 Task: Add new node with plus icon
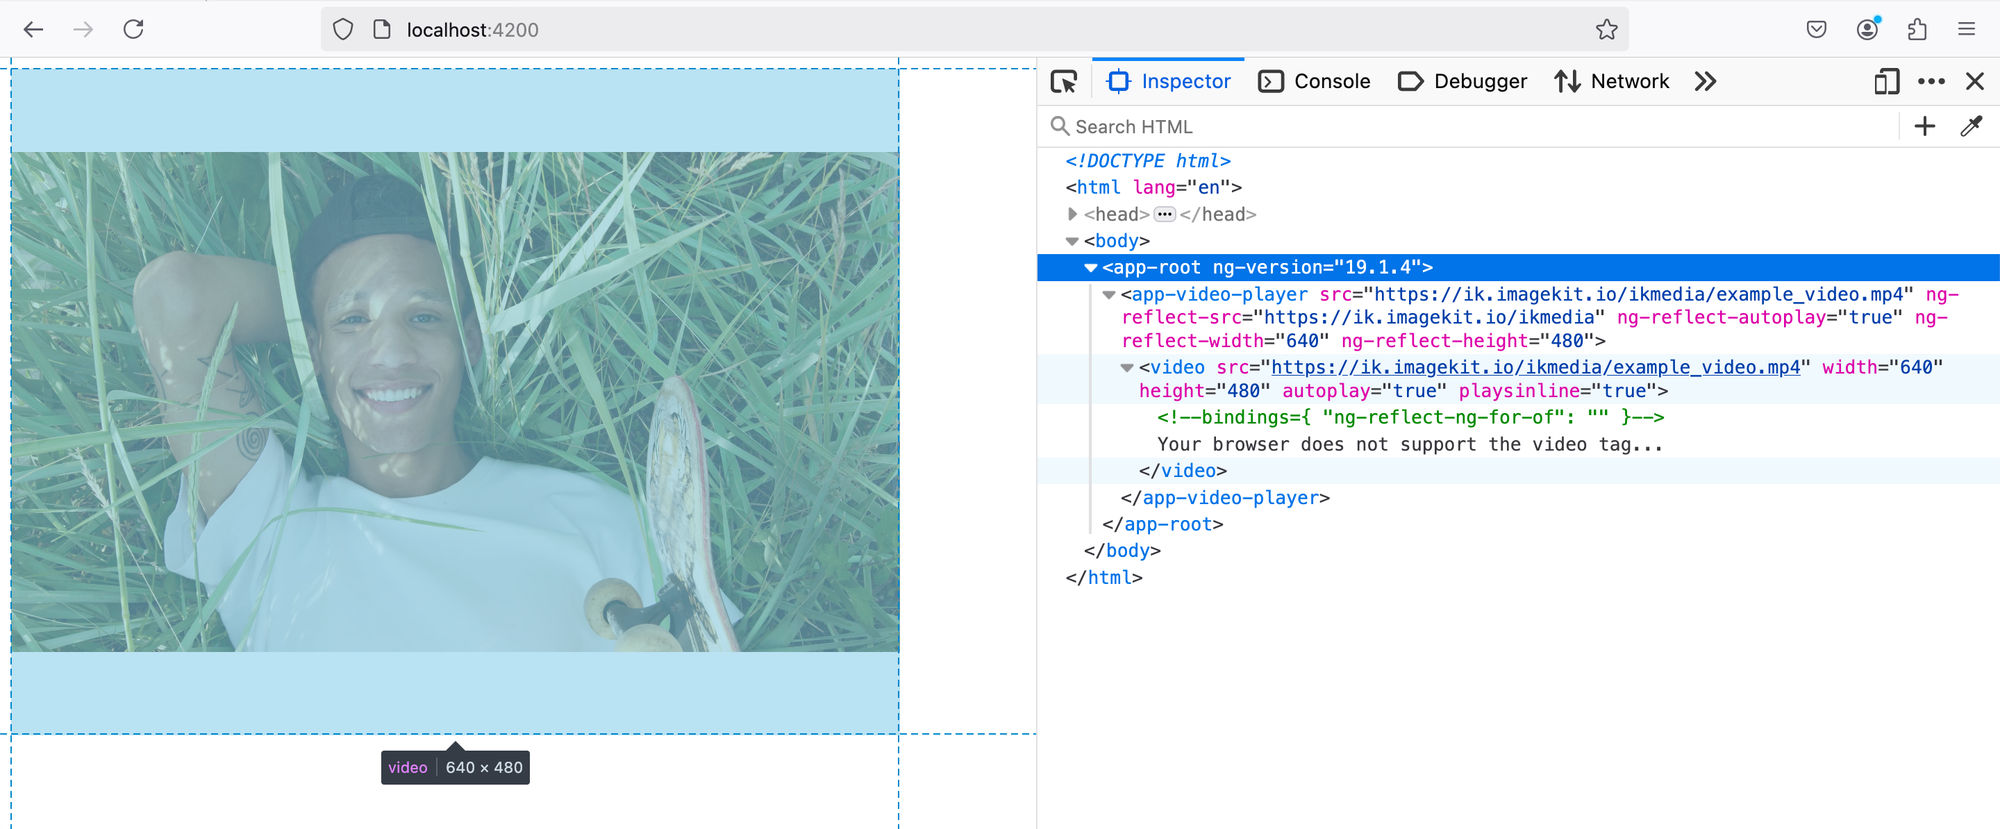coord(1924,127)
